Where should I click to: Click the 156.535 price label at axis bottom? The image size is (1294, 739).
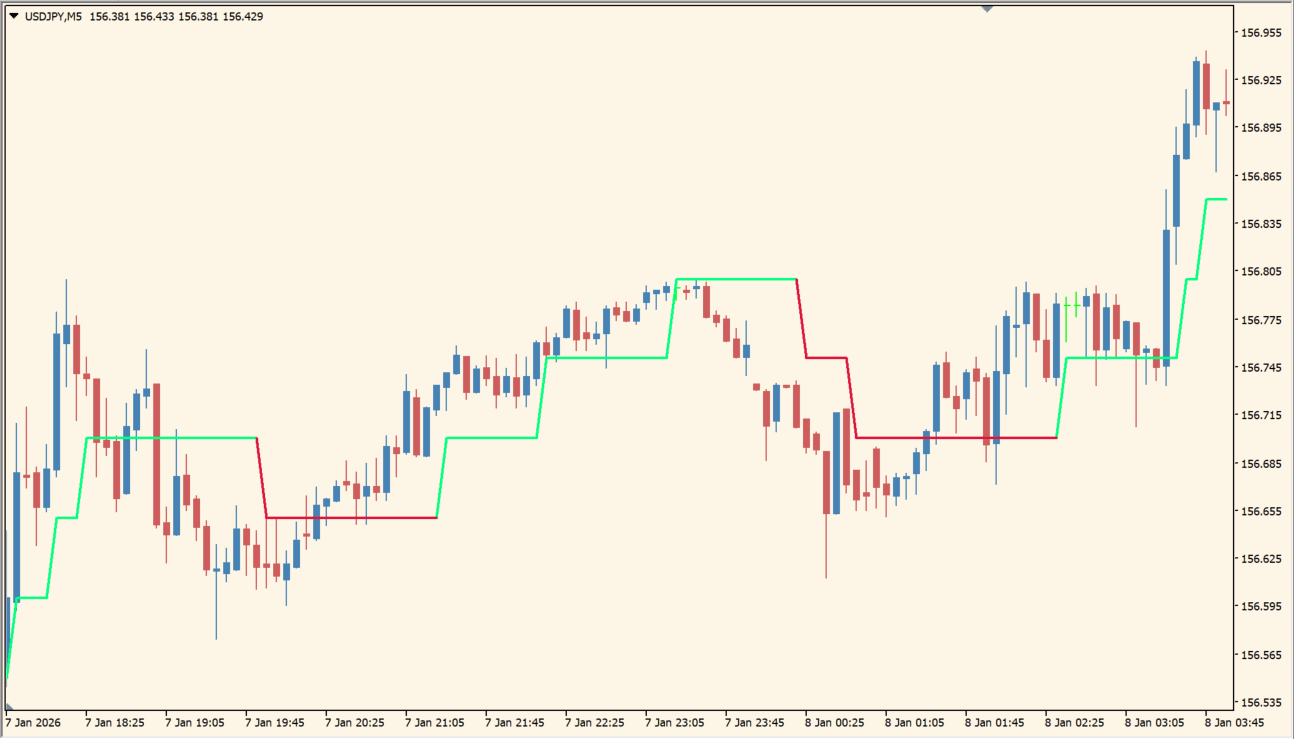tap(1260, 702)
